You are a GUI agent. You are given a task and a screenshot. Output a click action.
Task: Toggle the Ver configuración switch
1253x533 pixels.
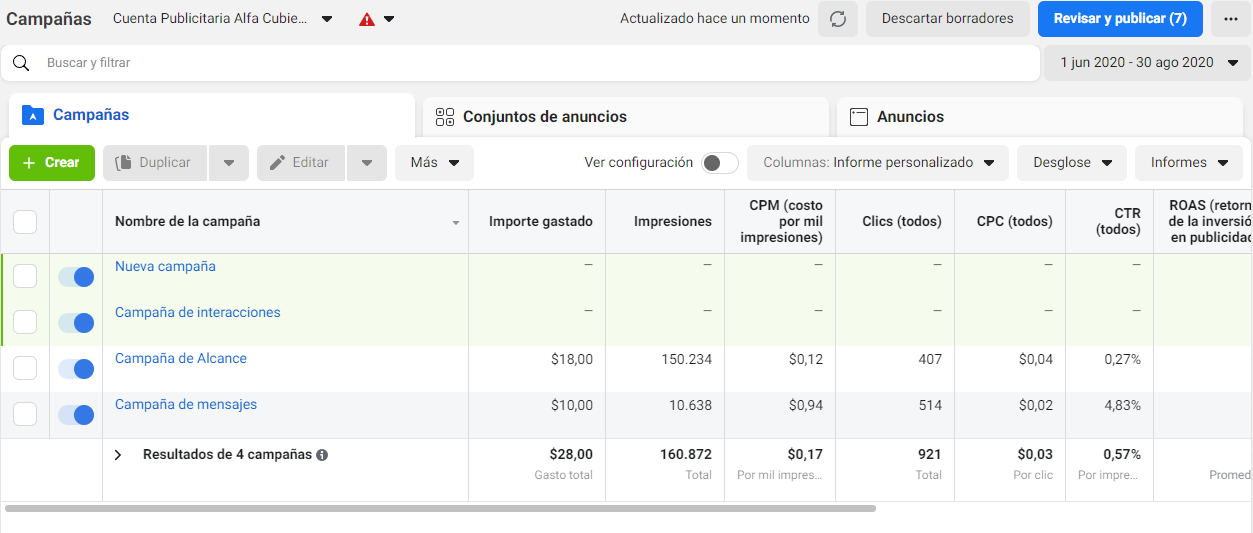(719, 163)
